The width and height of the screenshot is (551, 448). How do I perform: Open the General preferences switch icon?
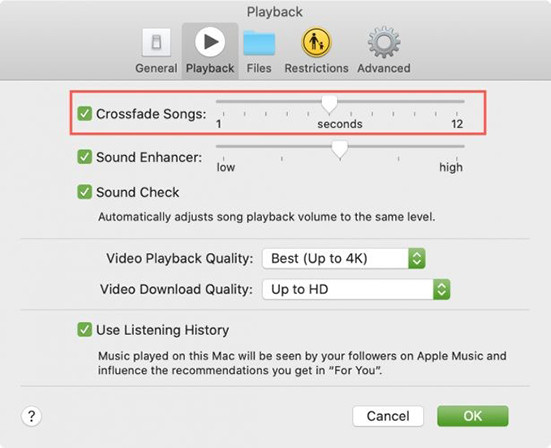pyautogui.click(x=156, y=42)
